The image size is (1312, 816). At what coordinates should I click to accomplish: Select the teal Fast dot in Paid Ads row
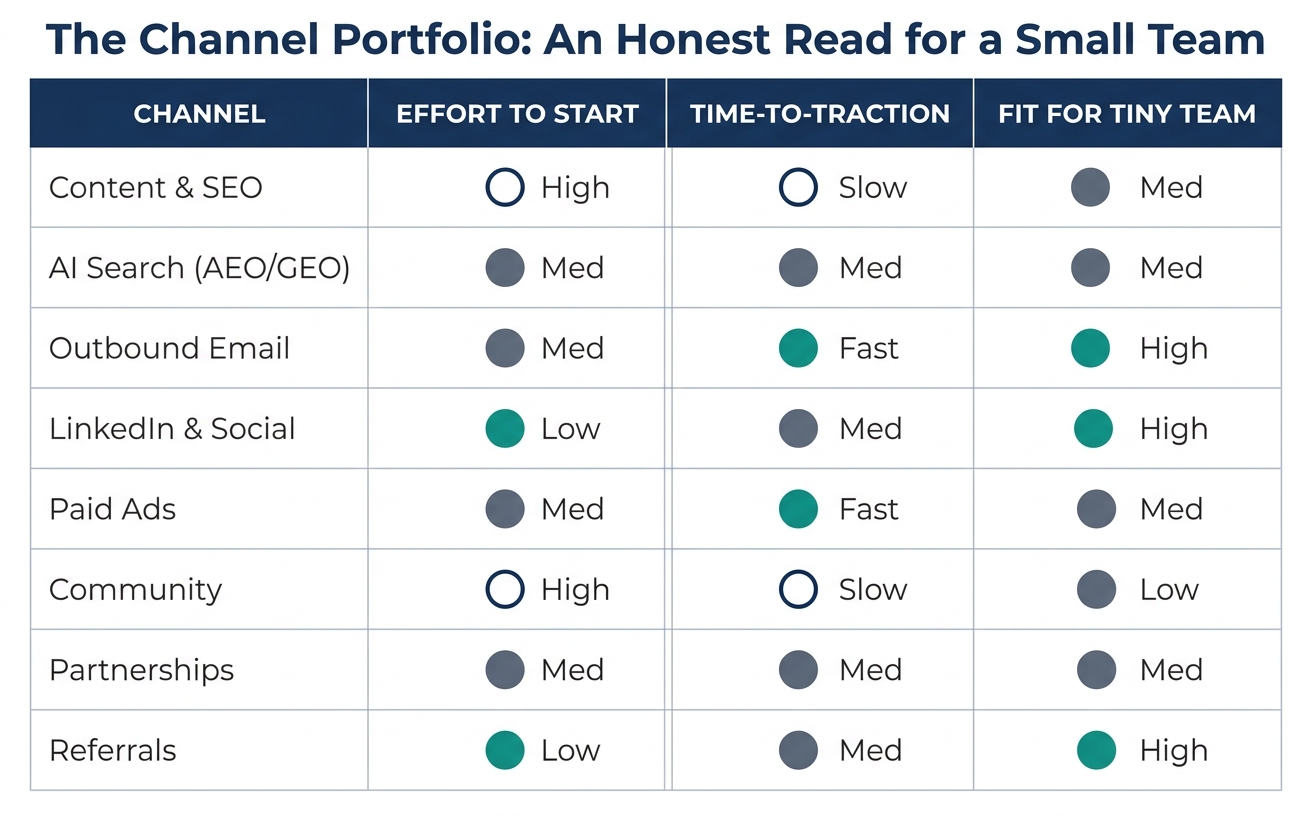798,509
